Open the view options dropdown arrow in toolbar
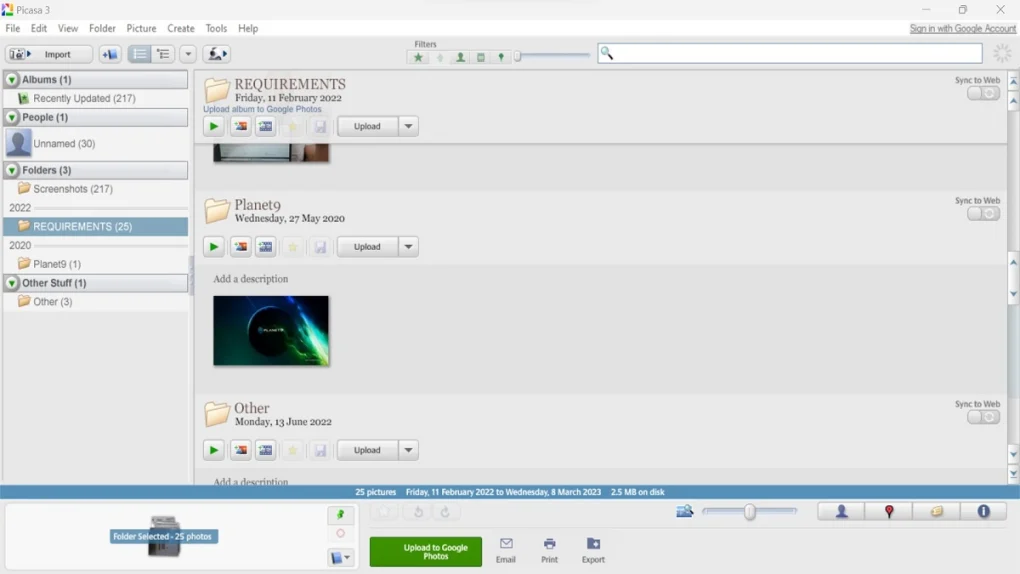This screenshot has height=574, width=1020. (x=188, y=54)
